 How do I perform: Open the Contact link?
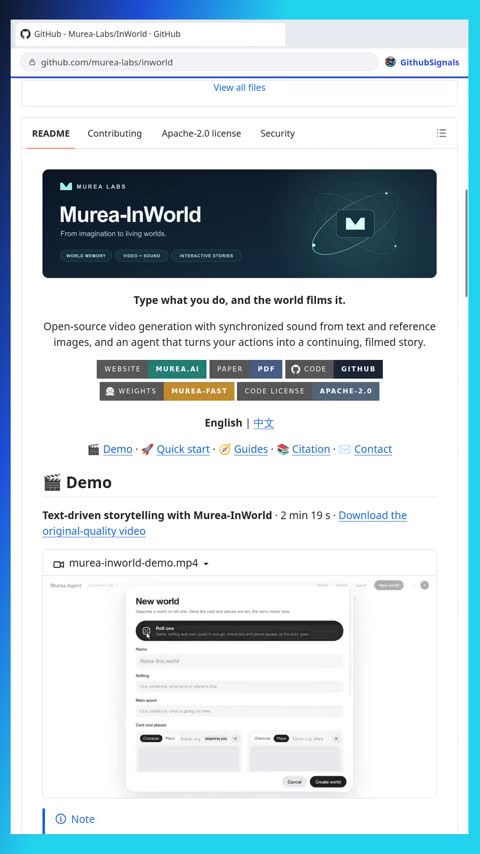point(373,449)
